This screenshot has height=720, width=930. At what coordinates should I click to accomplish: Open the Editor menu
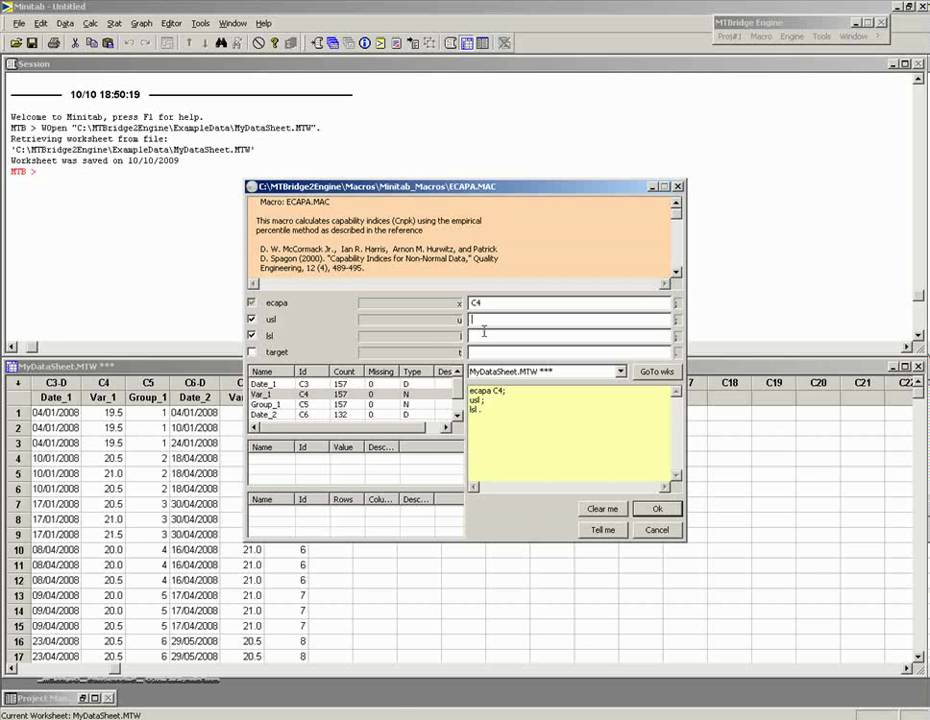pyautogui.click(x=171, y=23)
